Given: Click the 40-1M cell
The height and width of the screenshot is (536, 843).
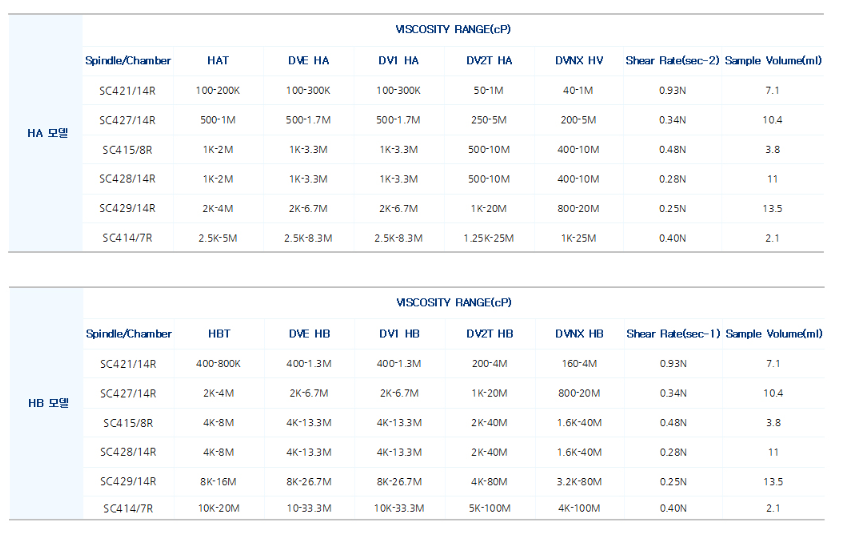Looking at the screenshot, I should click(579, 90).
